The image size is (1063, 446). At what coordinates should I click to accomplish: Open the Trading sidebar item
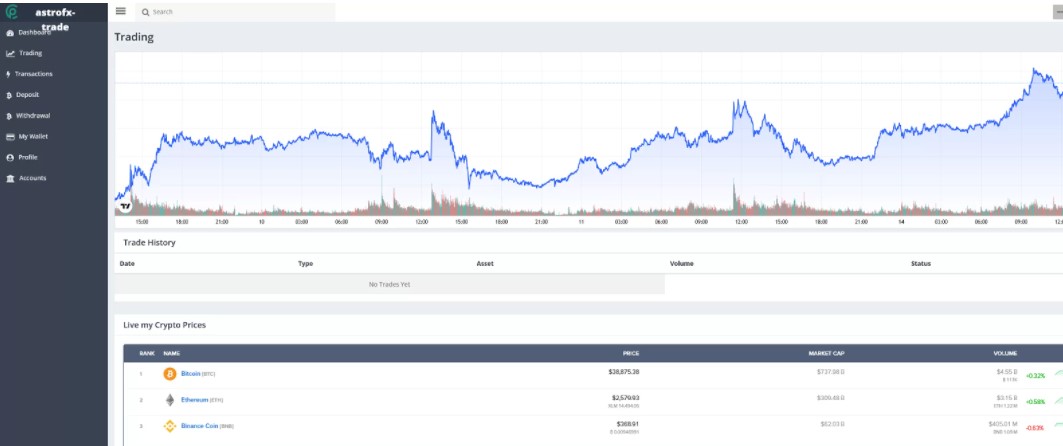point(24,53)
